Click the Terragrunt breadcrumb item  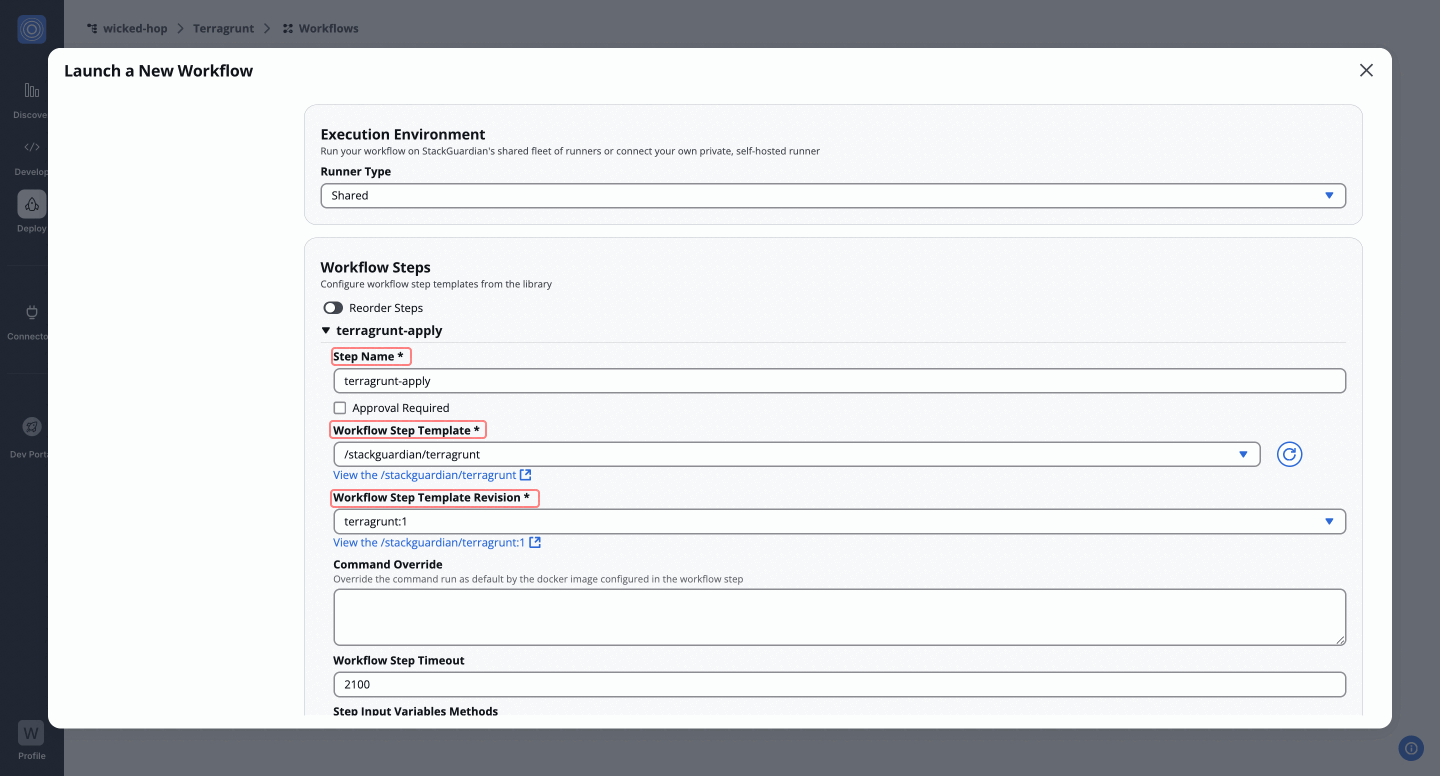click(x=223, y=29)
